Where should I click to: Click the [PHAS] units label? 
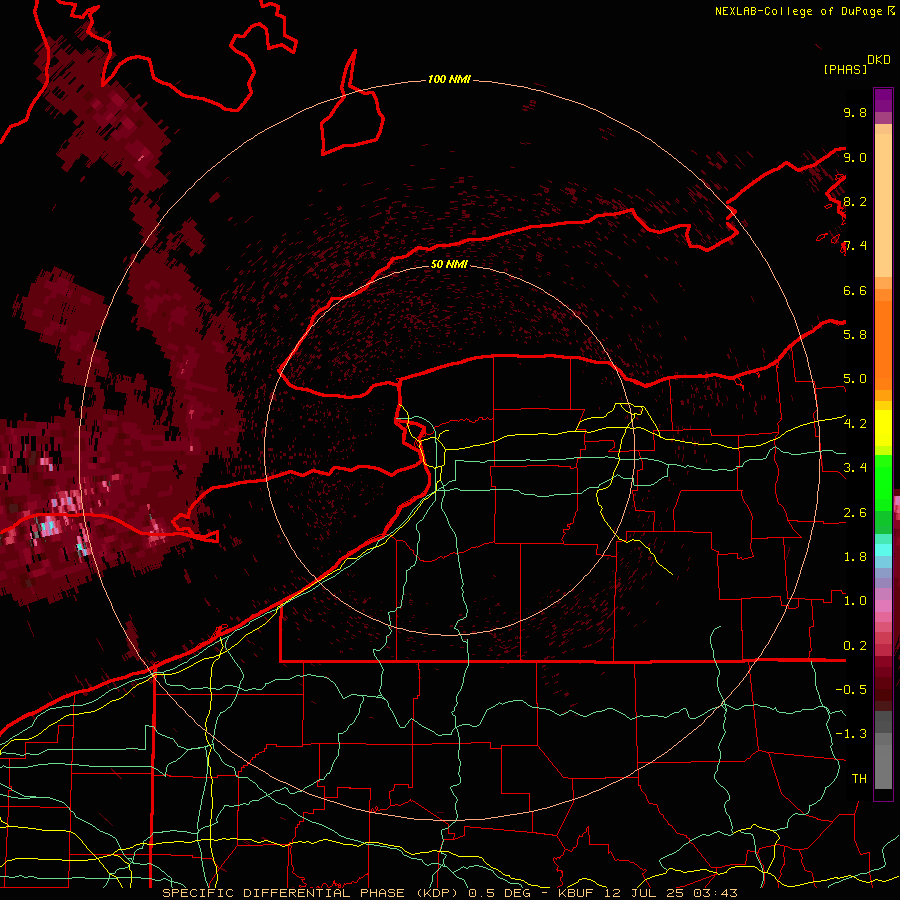click(x=845, y=69)
